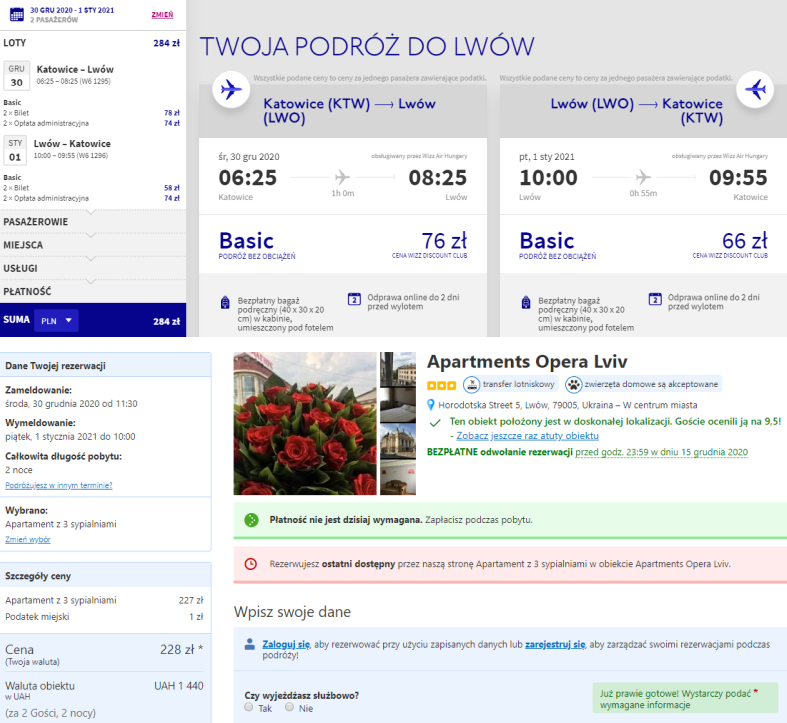Screen dimensions: 787x723
Task: Select 'Tak' for business travel
Action: point(251,706)
